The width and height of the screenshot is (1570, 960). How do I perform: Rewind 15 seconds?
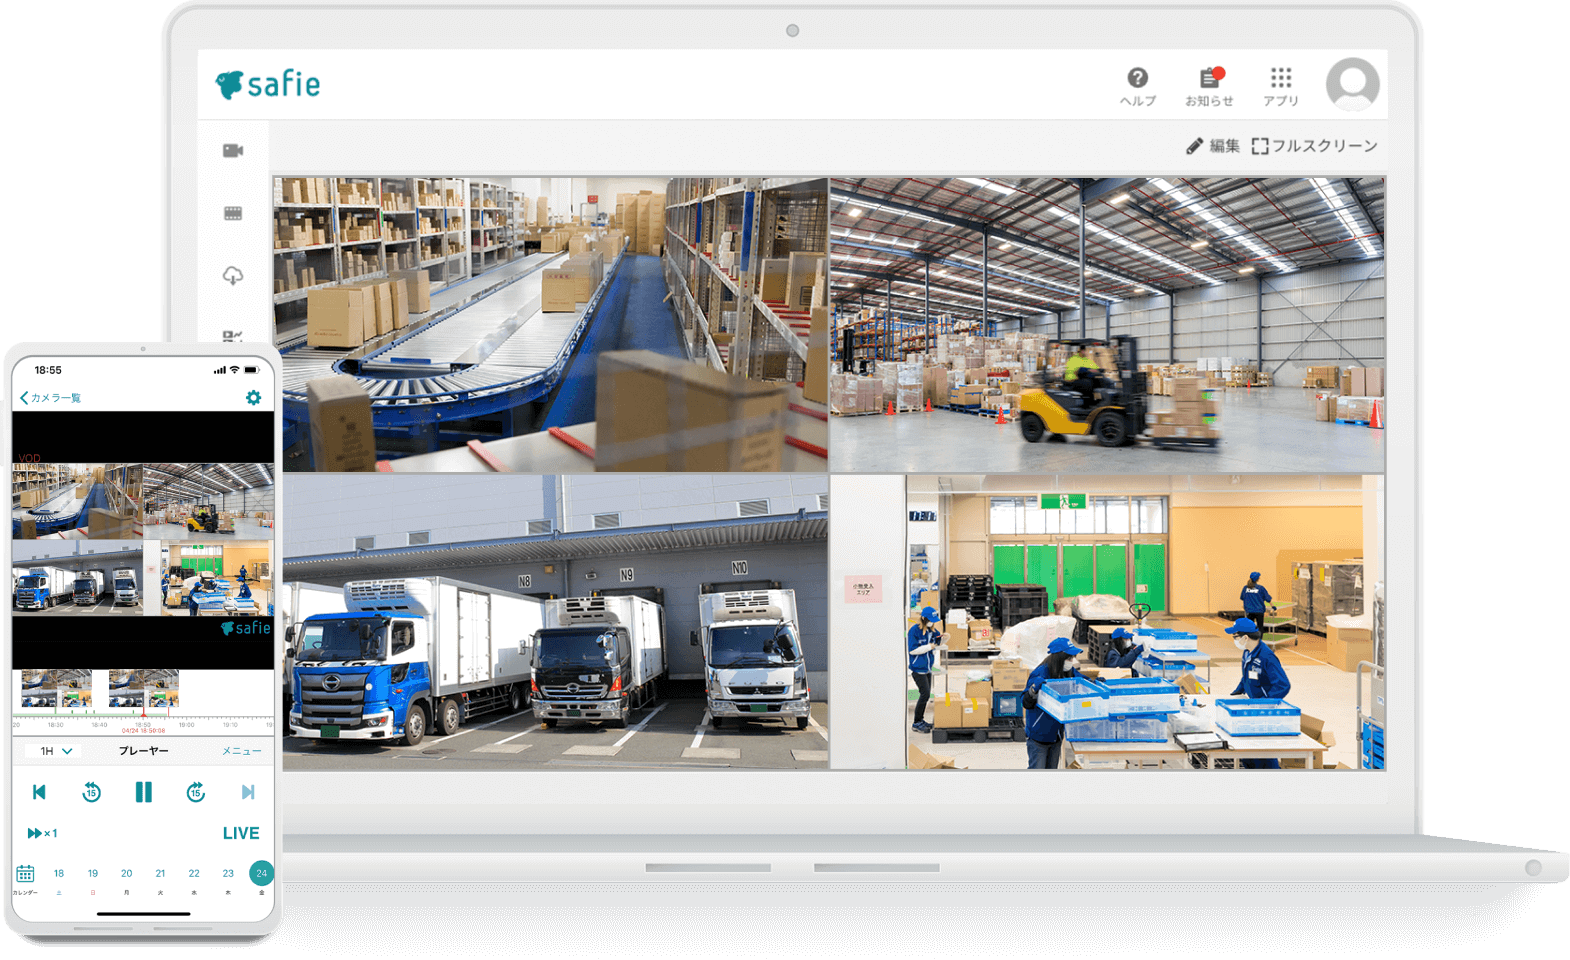tap(91, 792)
